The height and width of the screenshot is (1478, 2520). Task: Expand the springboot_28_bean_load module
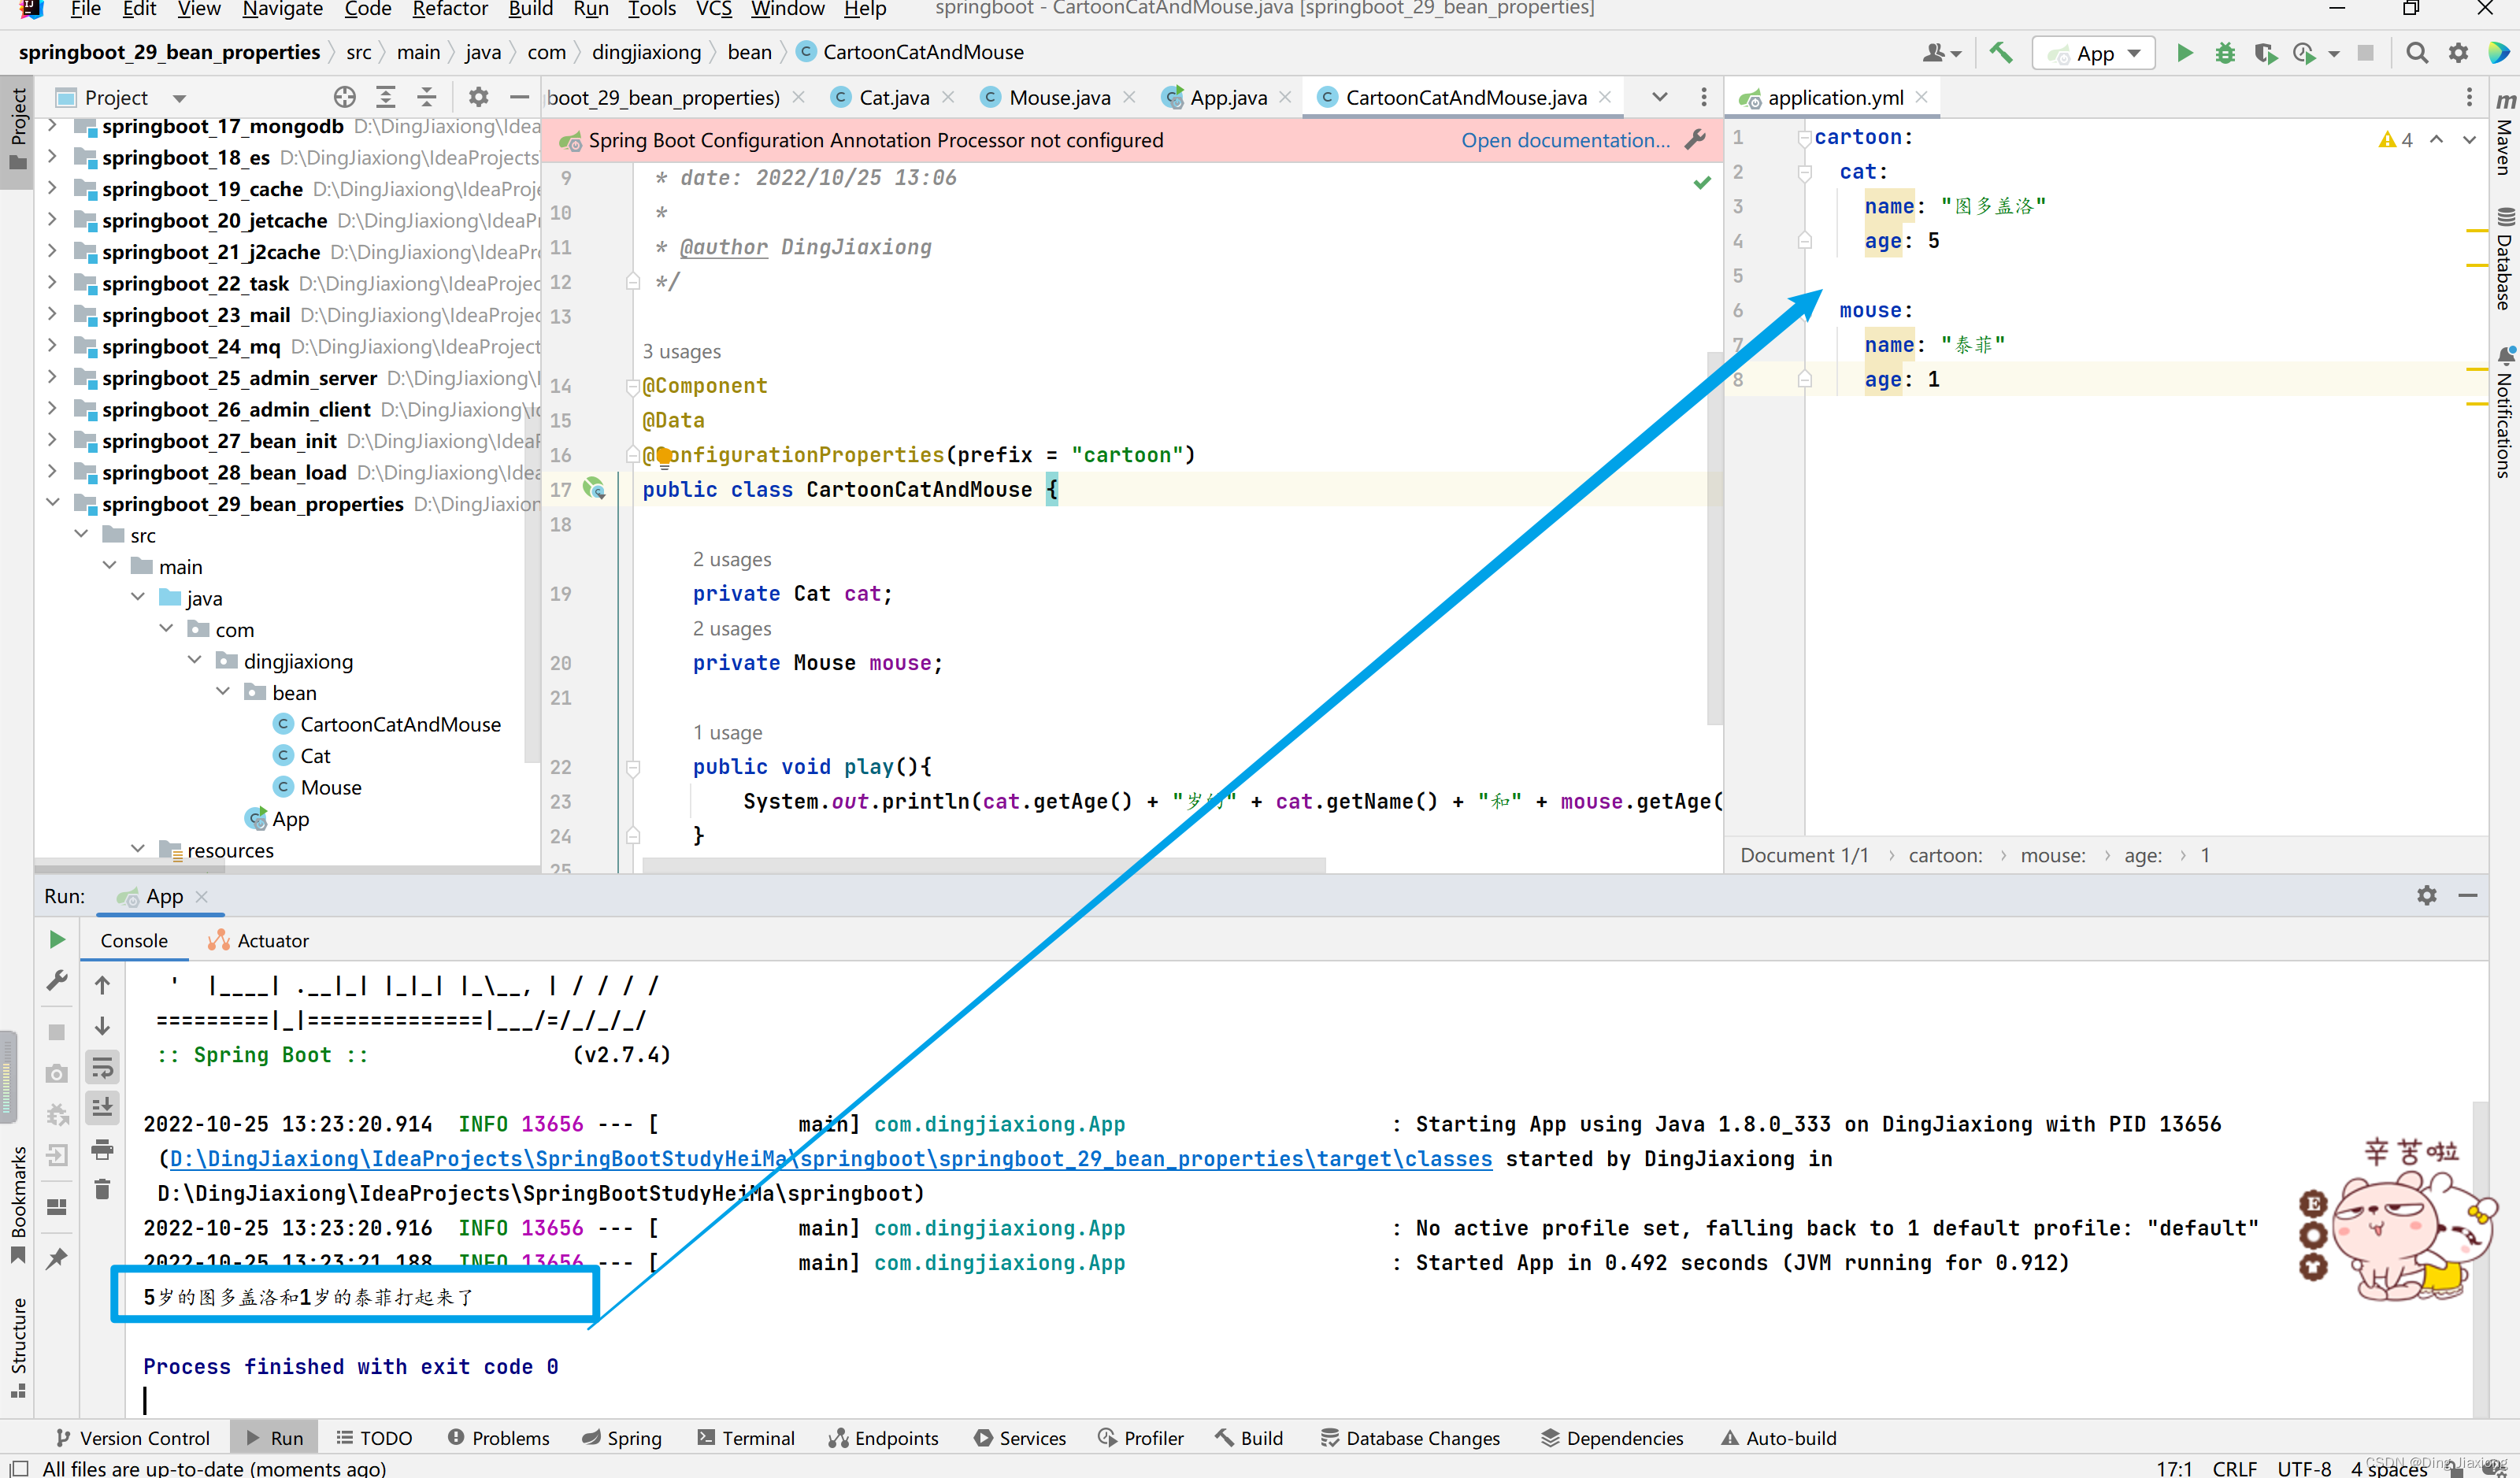tap(53, 471)
